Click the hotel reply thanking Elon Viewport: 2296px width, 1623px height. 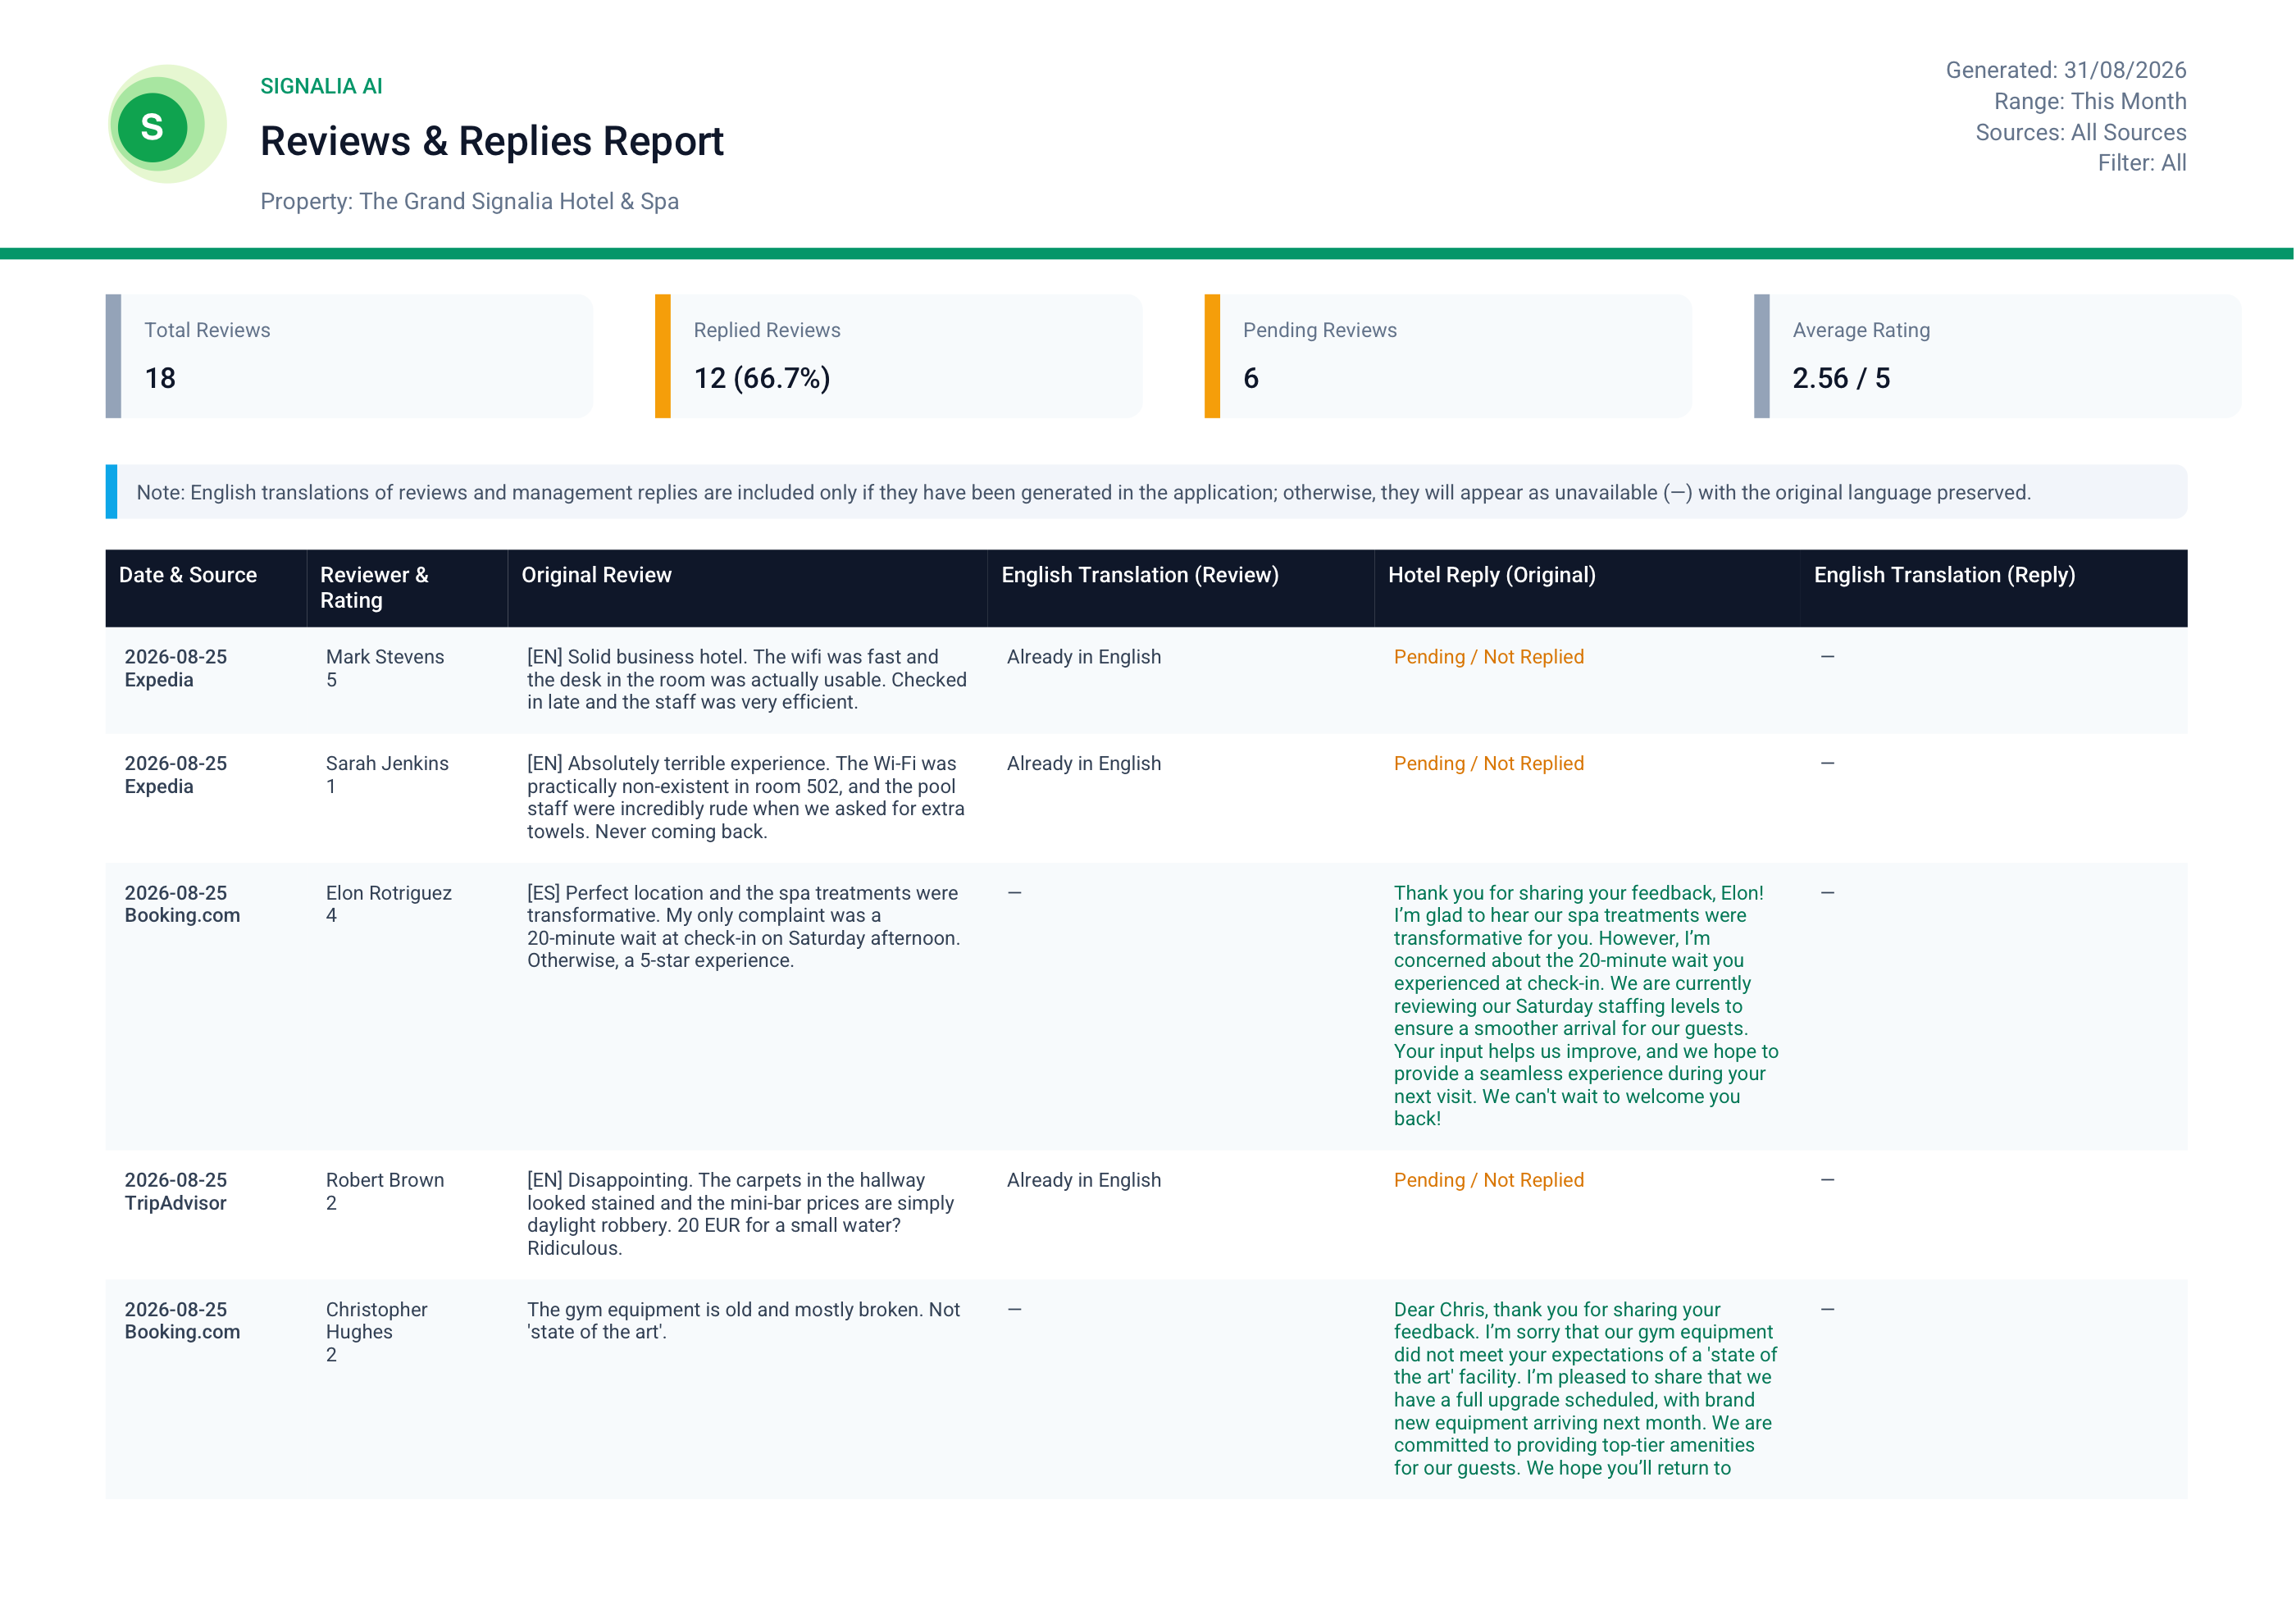(1587, 1005)
